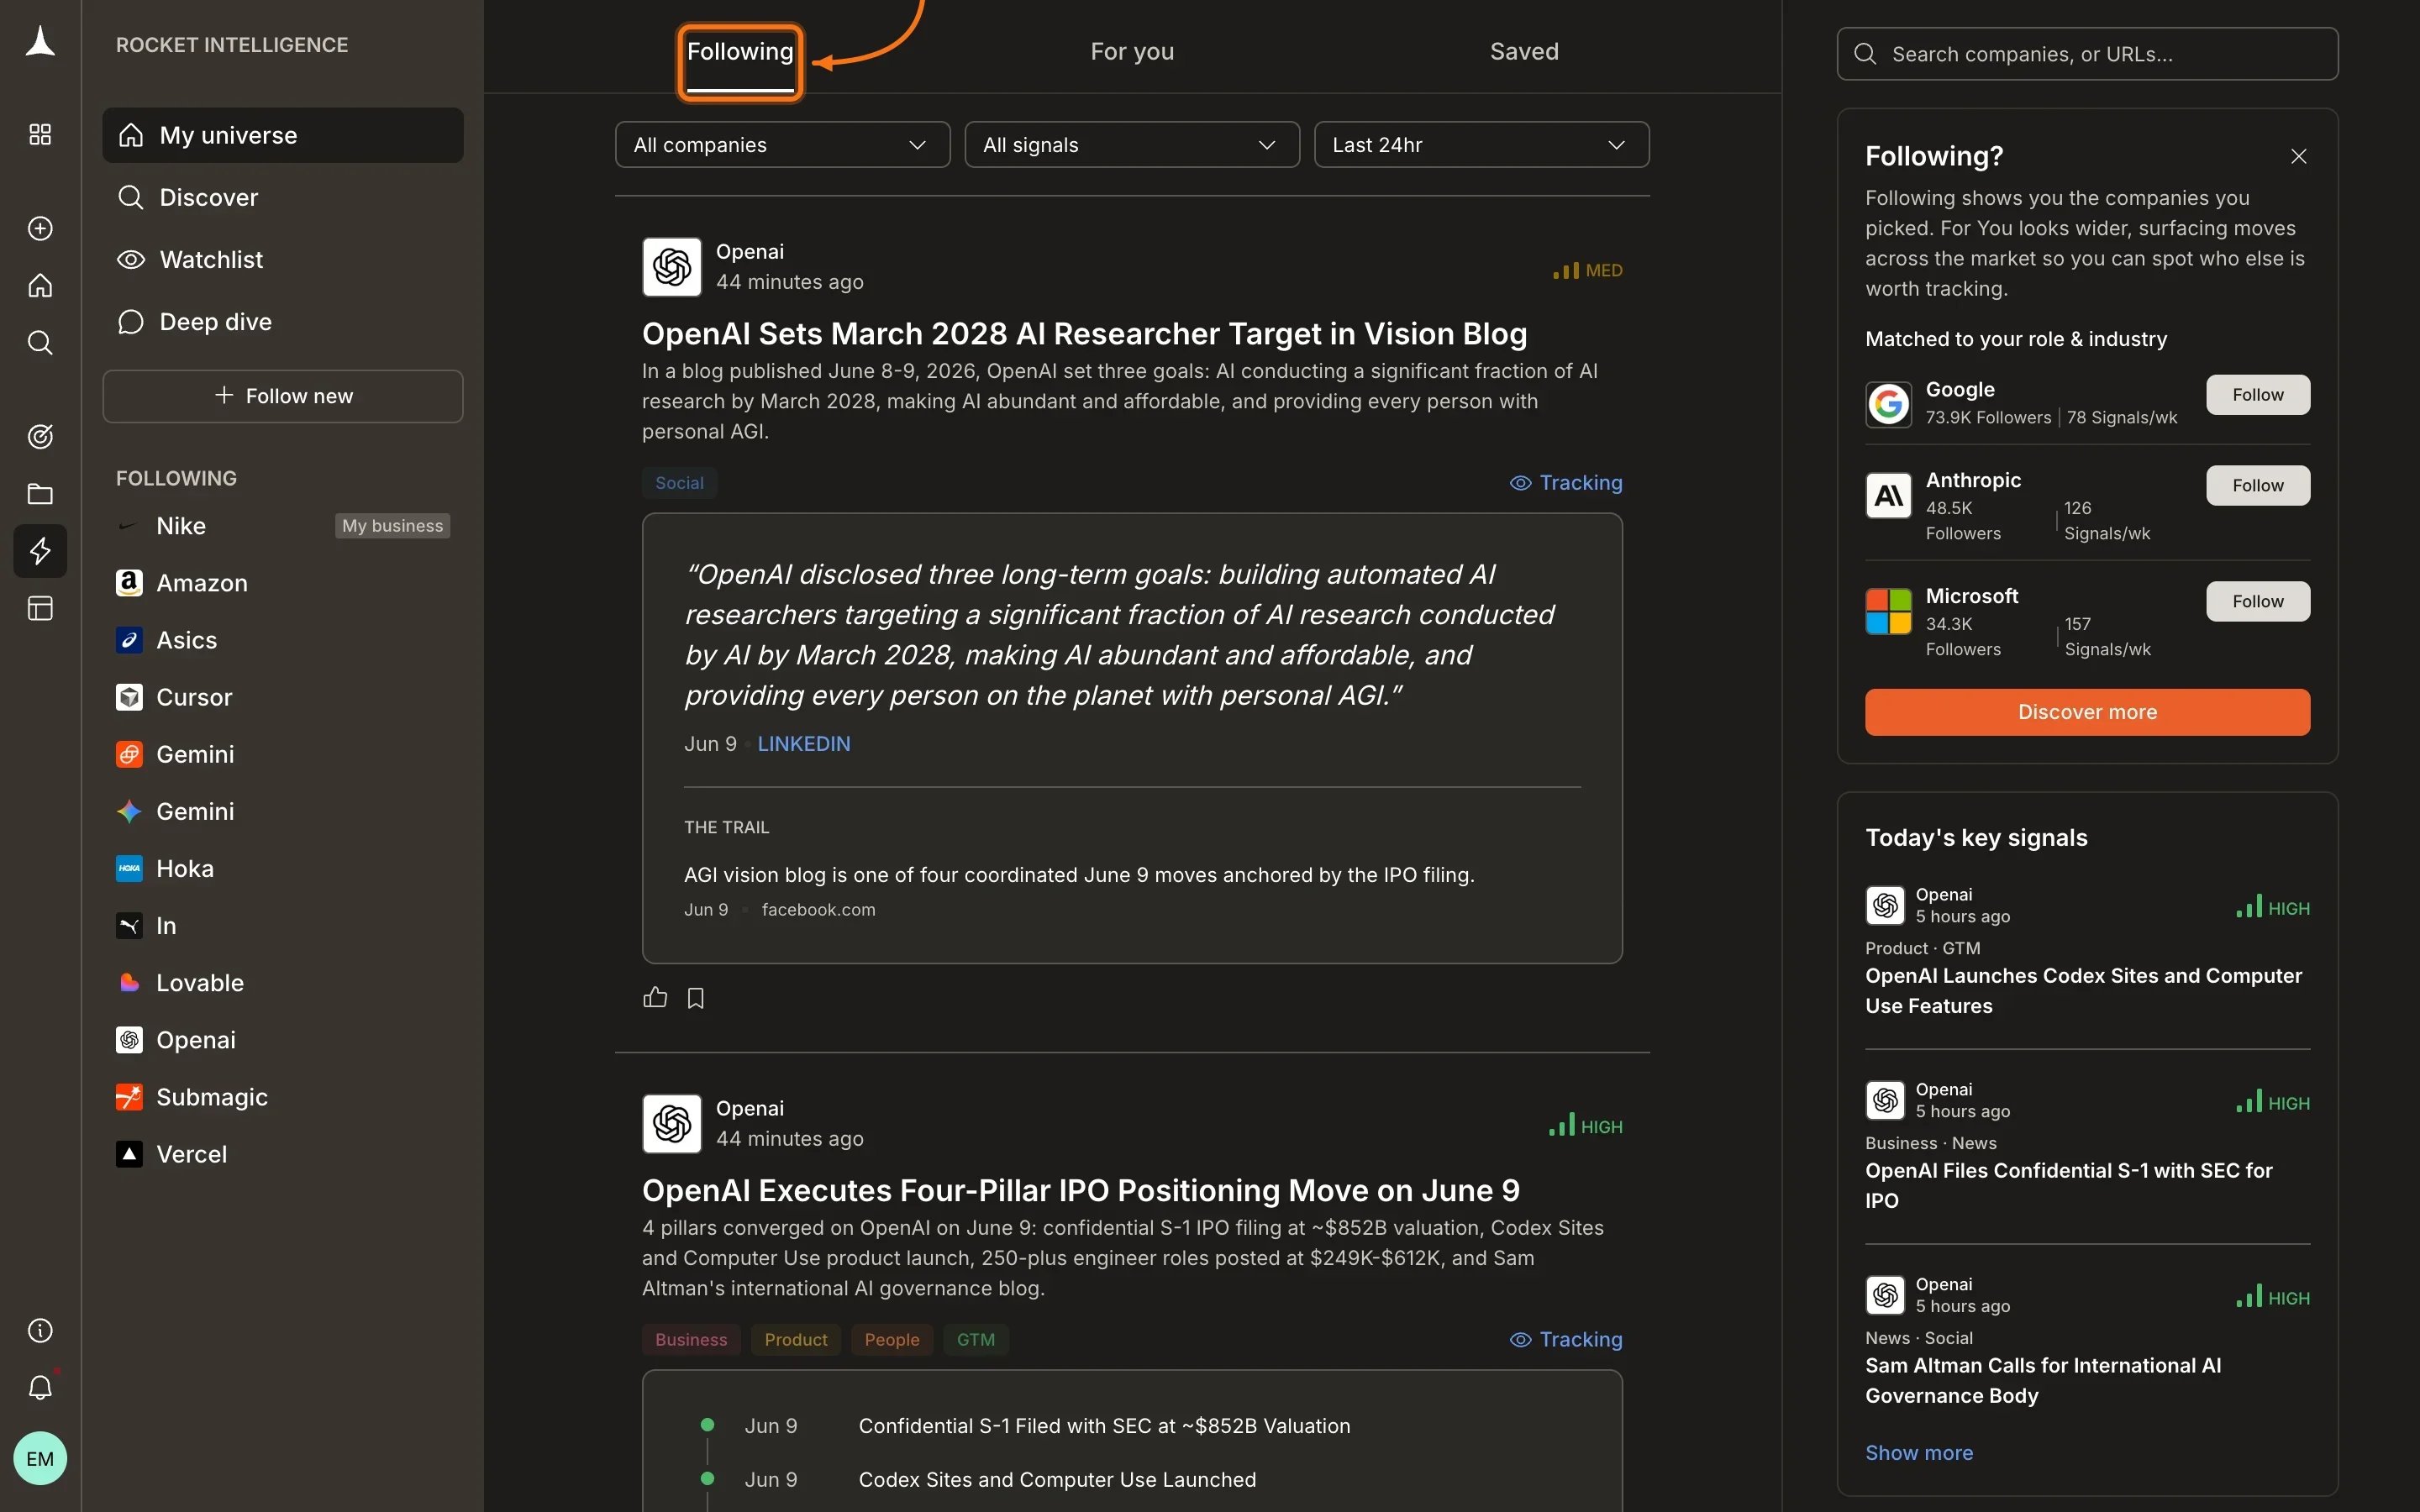Switch to the For you tab
Image resolution: width=2420 pixels, height=1512 pixels.
1132,52
